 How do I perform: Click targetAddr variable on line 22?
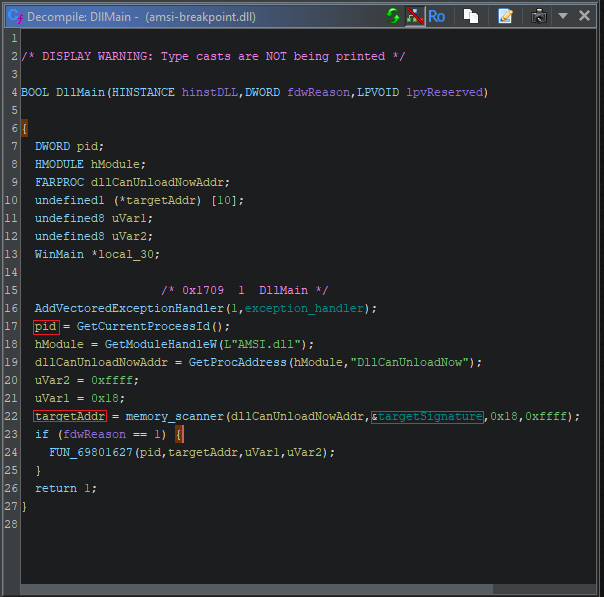click(x=70, y=416)
